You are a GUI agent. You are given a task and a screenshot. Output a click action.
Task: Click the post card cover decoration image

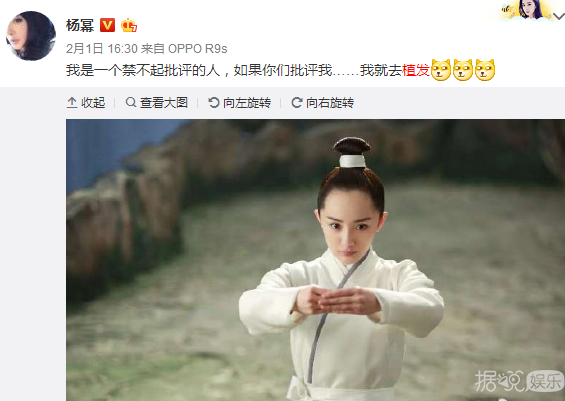pos(527,10)
